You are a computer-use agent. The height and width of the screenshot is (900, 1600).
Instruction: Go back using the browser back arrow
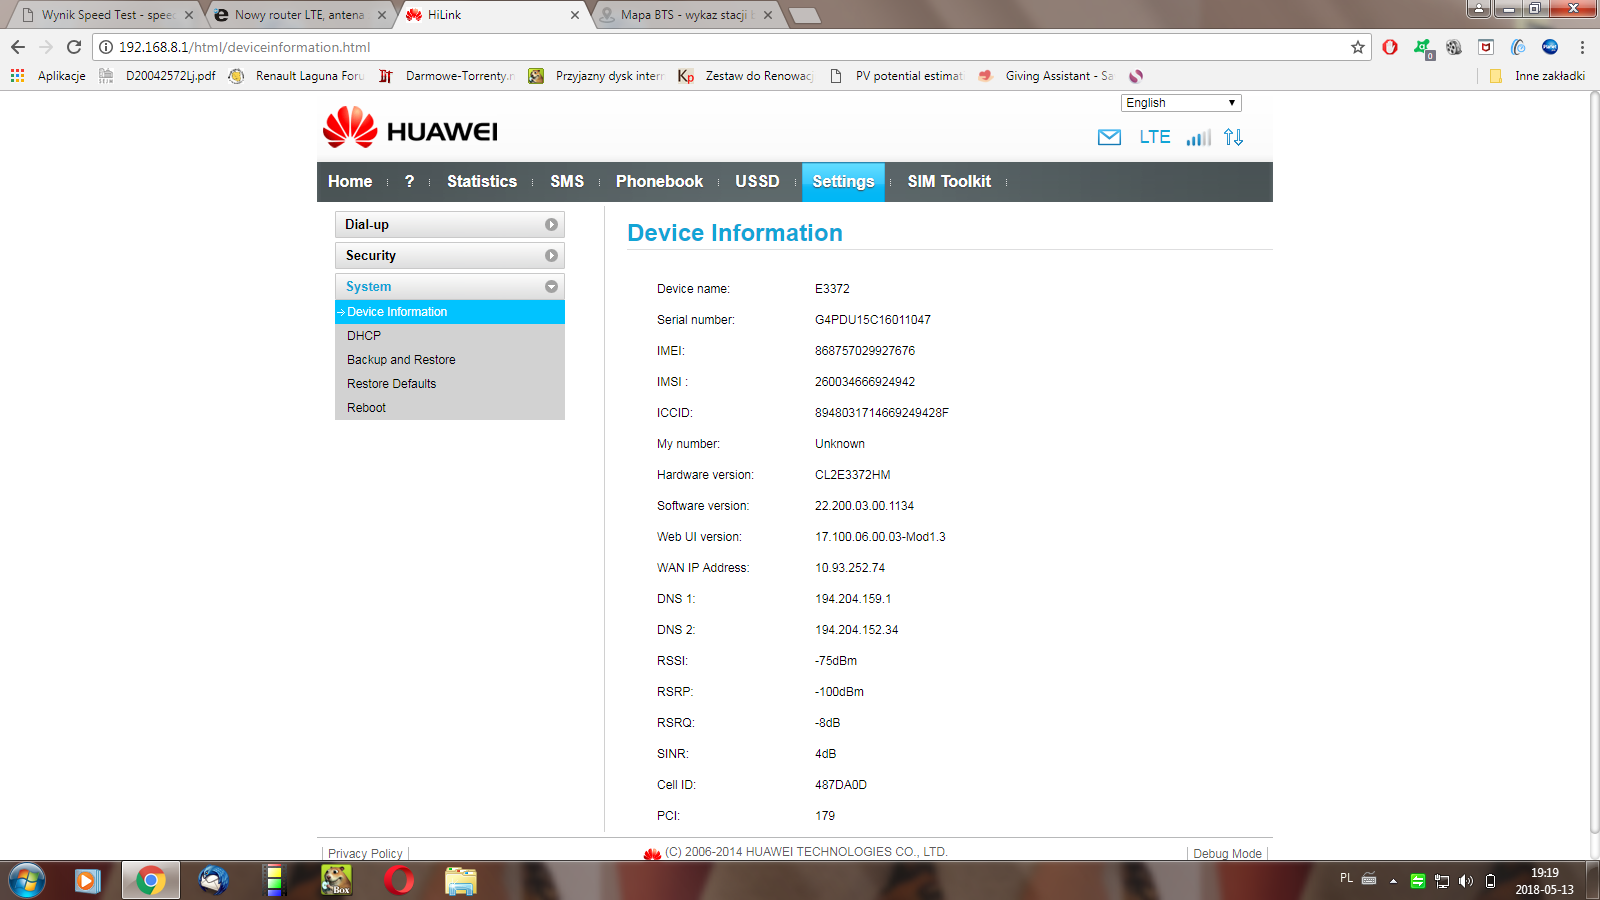click(x=18, y=47)
